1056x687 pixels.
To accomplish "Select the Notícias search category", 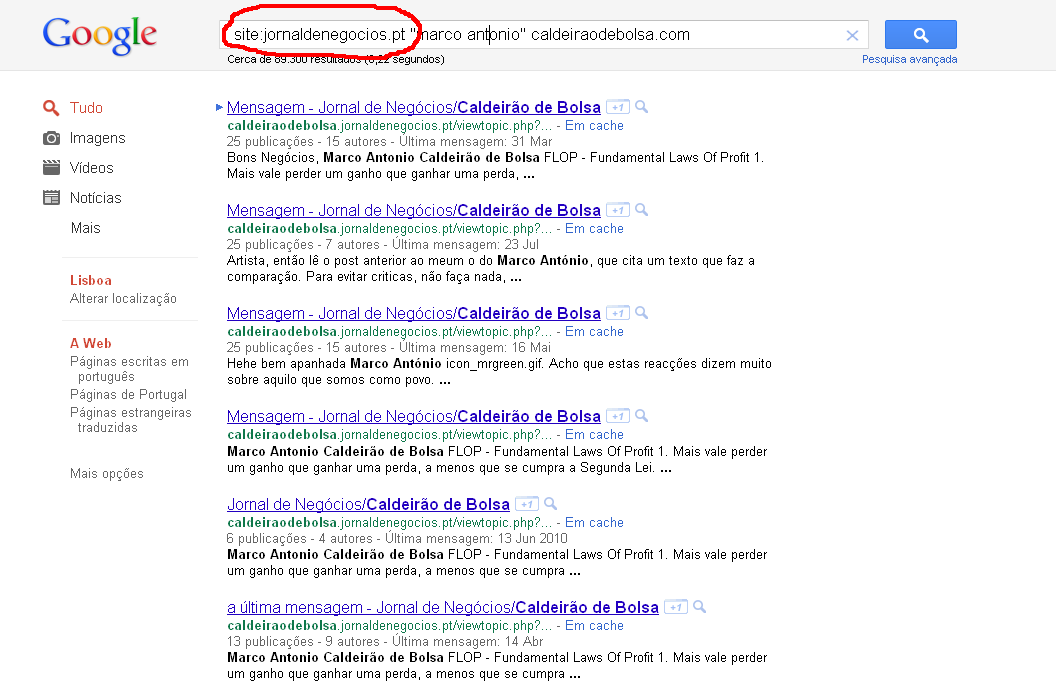I will click(96, 198).
